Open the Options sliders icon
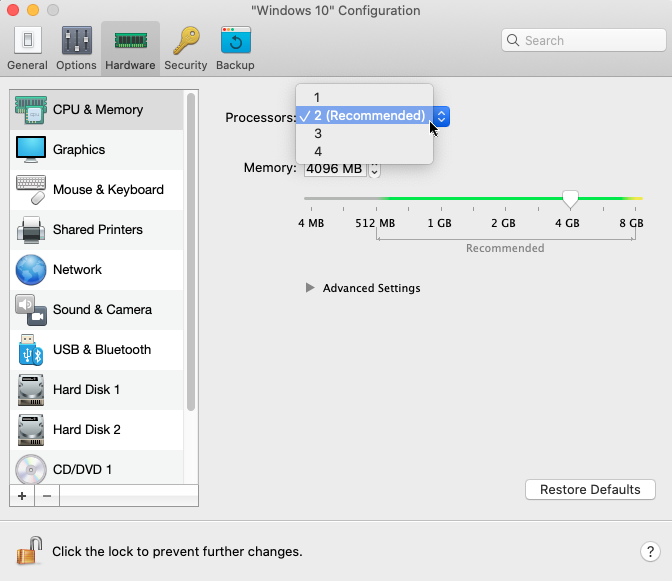The width and height of the screenshot is (672, 581). point(77,40)
